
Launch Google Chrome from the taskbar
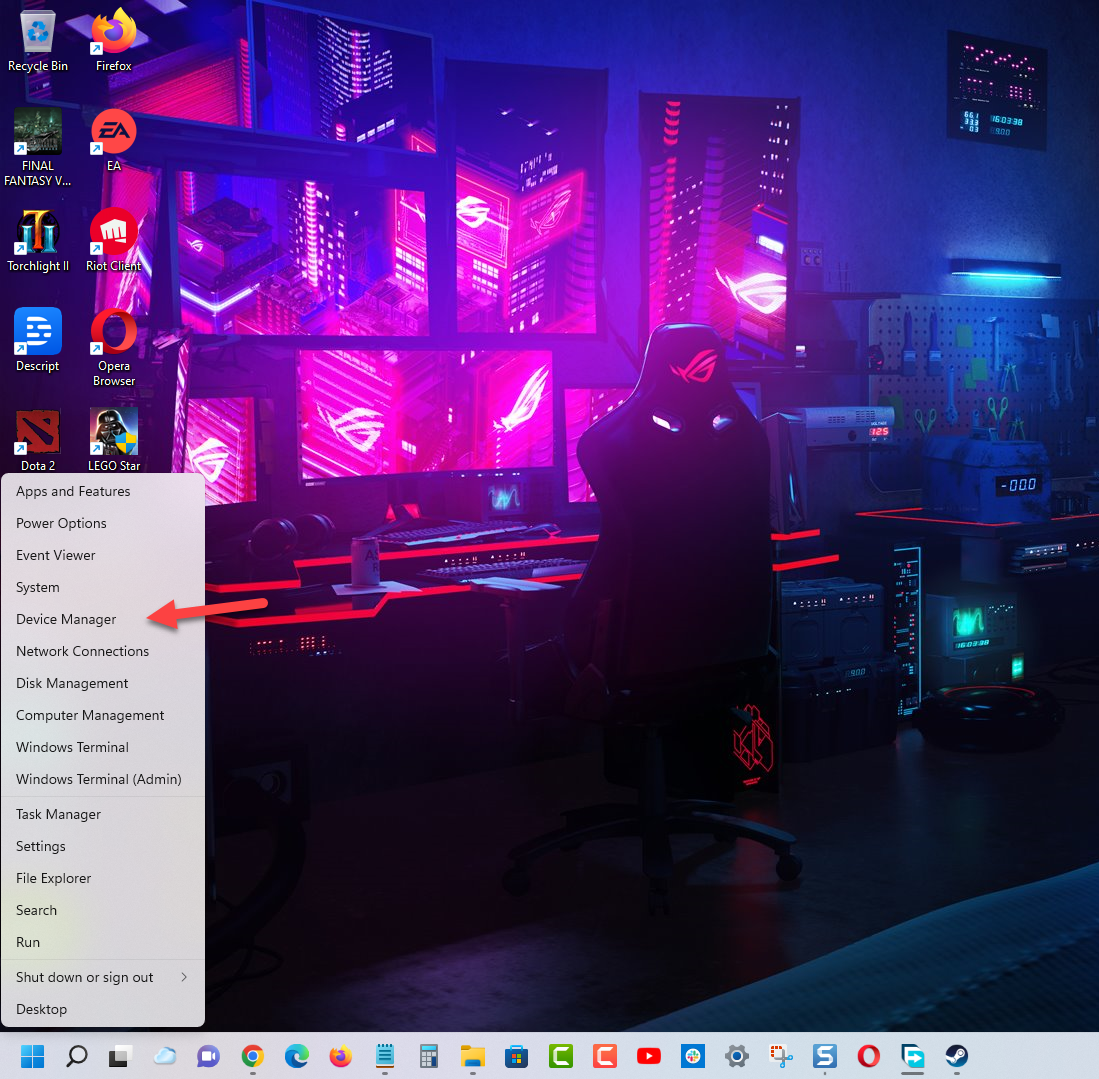point(252,1056)
